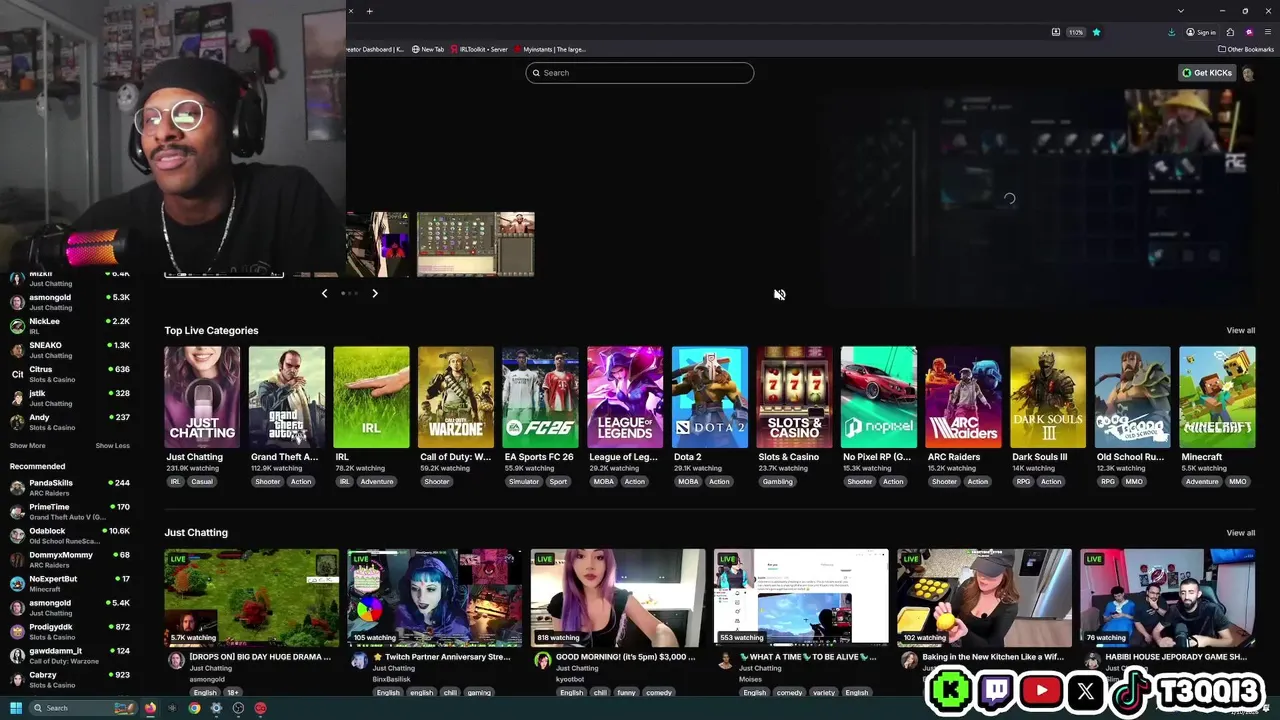Open the browser hamburger application menu
This screenshot has width=1280, height=720.
(1266, 32)
